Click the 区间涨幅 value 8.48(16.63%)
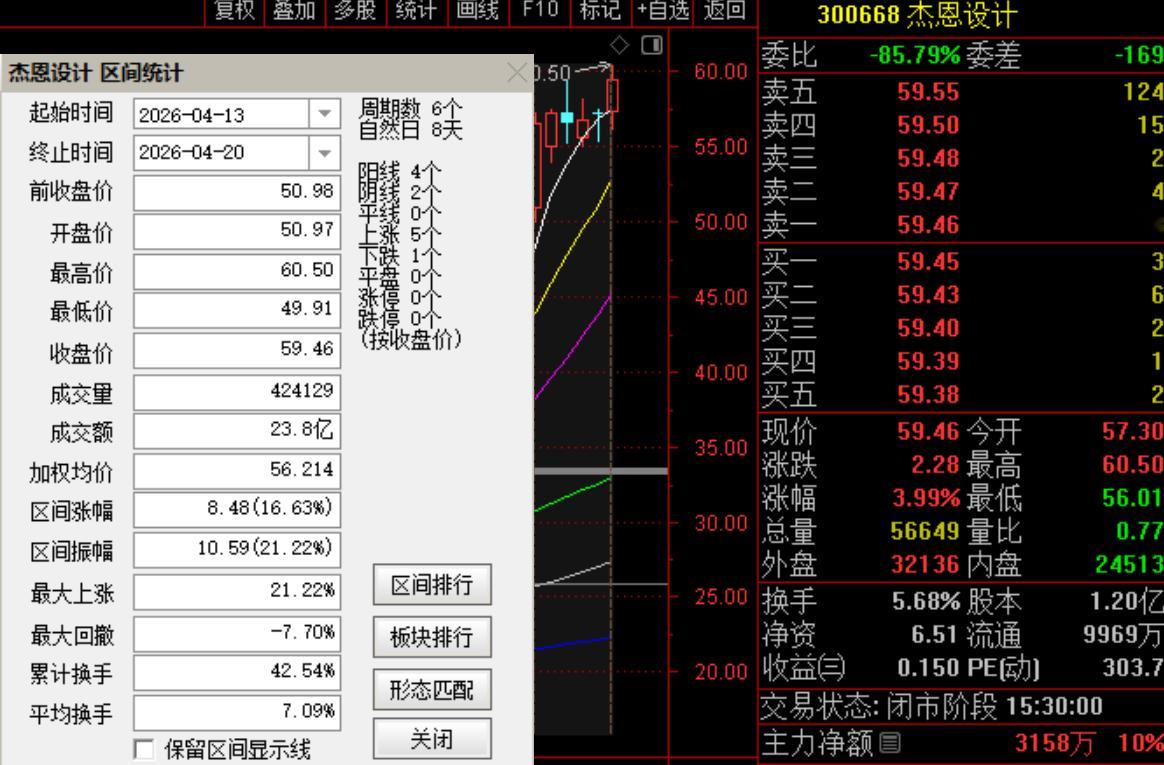The height and width of the screenshot is (765, 1164). 237,510
